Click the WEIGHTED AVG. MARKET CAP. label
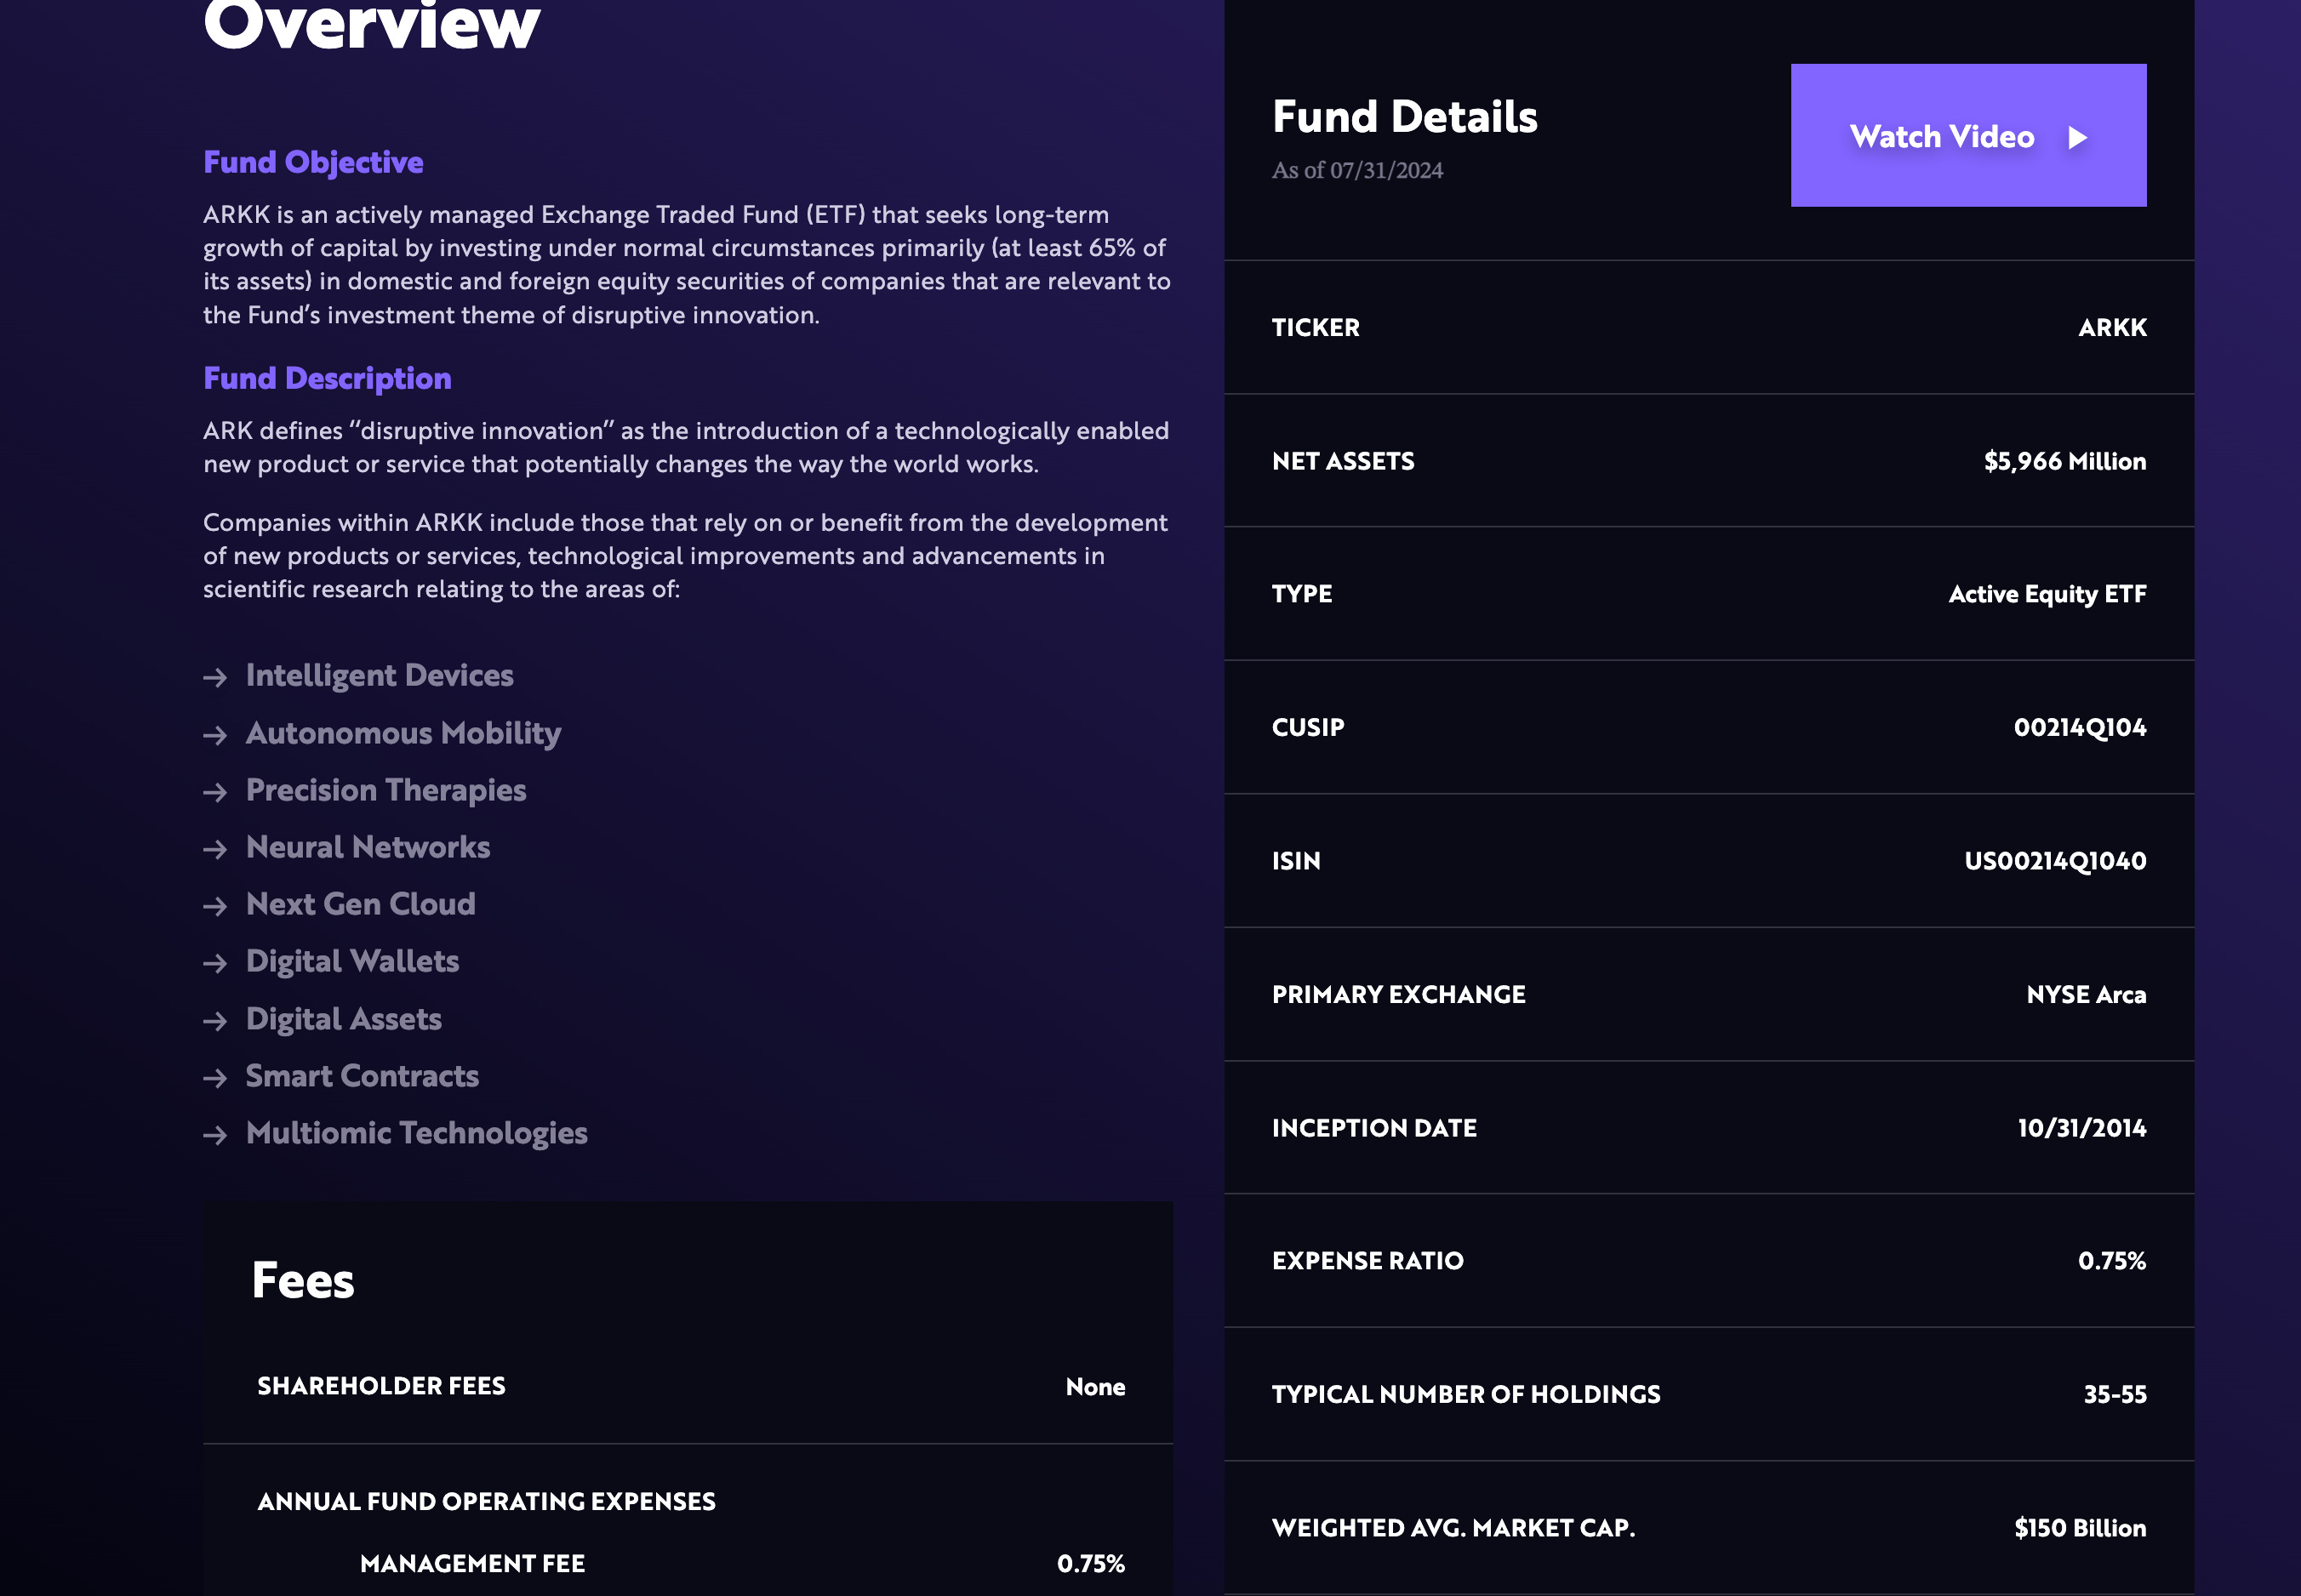The height and width of the screenshot is (1596, 2301). pyautogui.click(x=1453, y=1528)
